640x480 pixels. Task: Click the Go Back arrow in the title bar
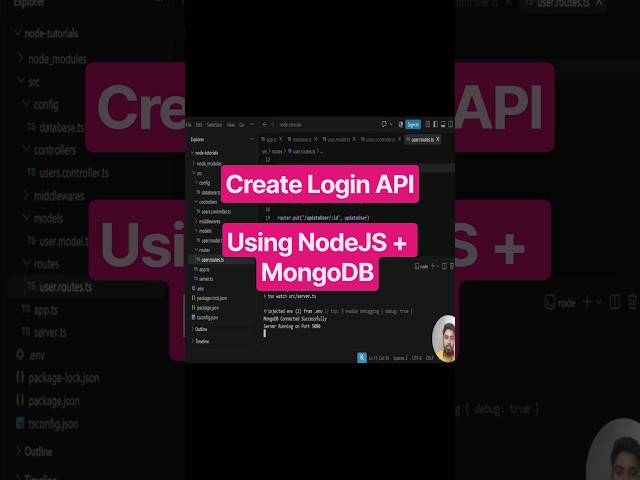click(264, 124)
